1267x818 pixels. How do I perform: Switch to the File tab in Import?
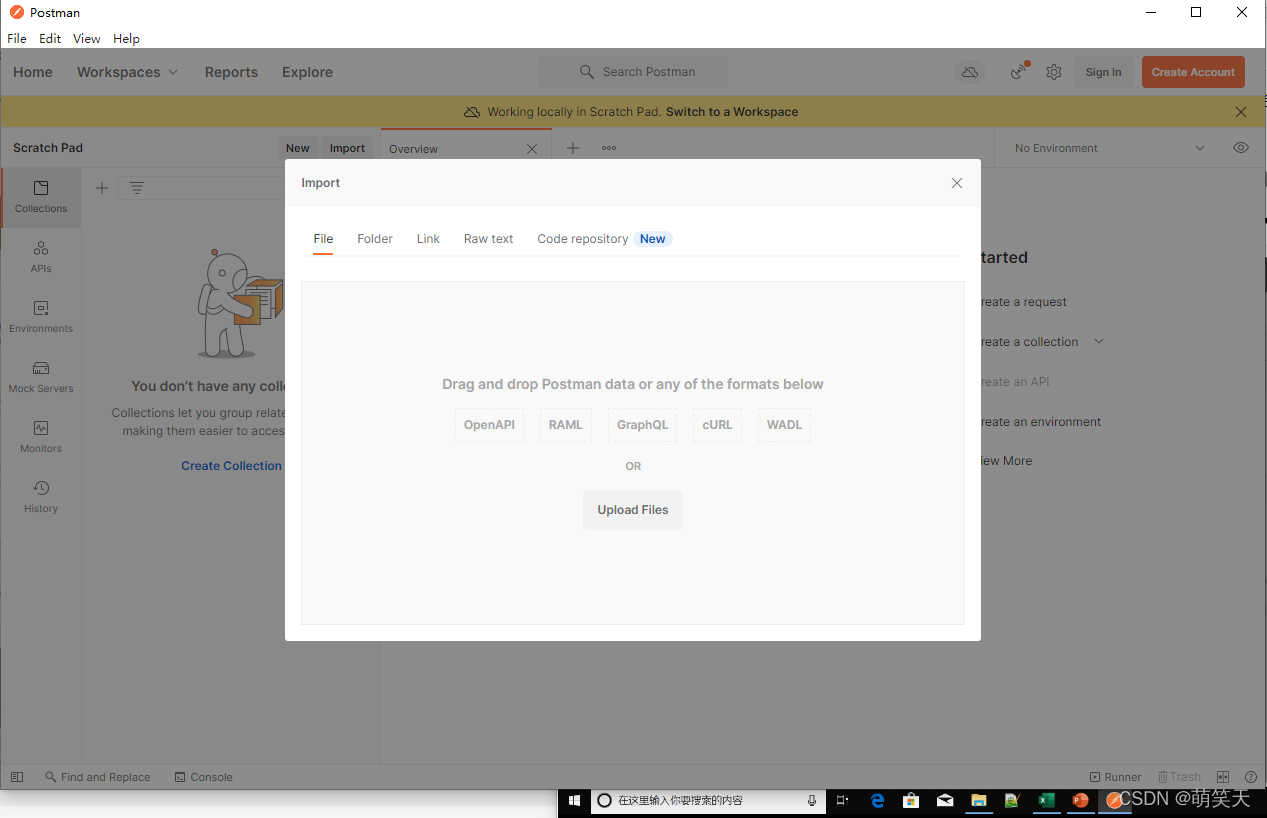323,239
